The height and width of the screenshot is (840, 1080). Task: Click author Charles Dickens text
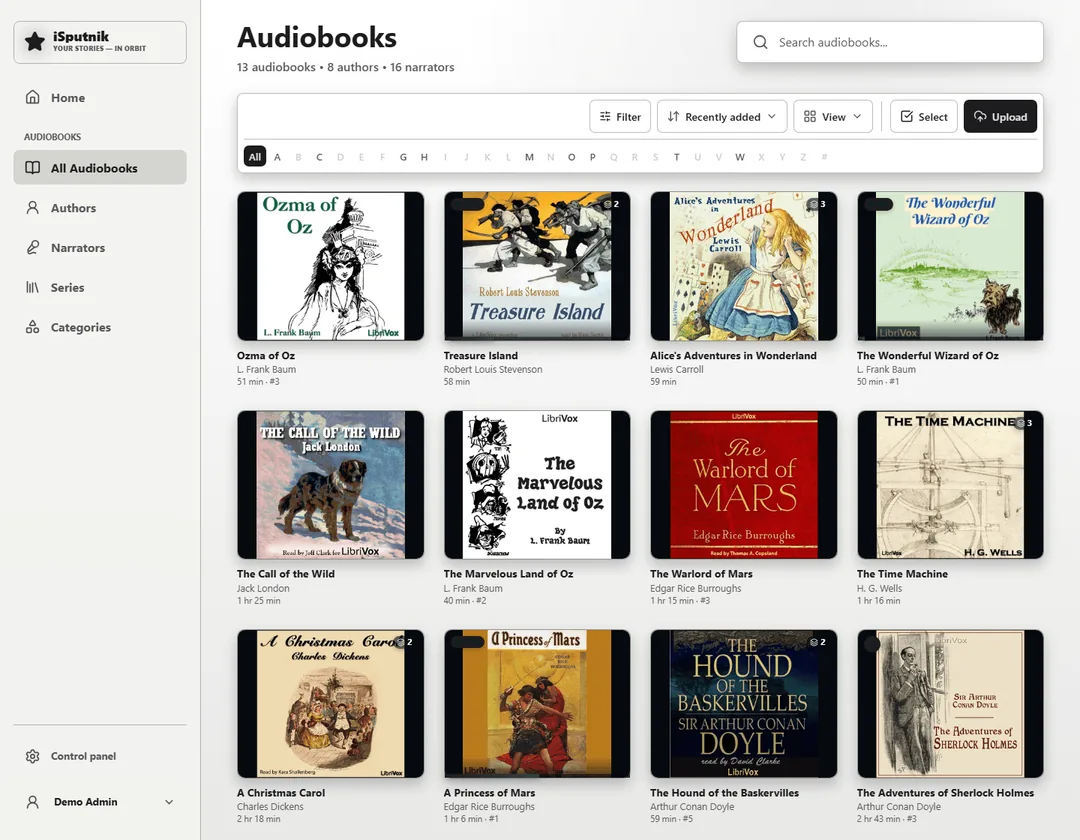[x=270, y=806]
